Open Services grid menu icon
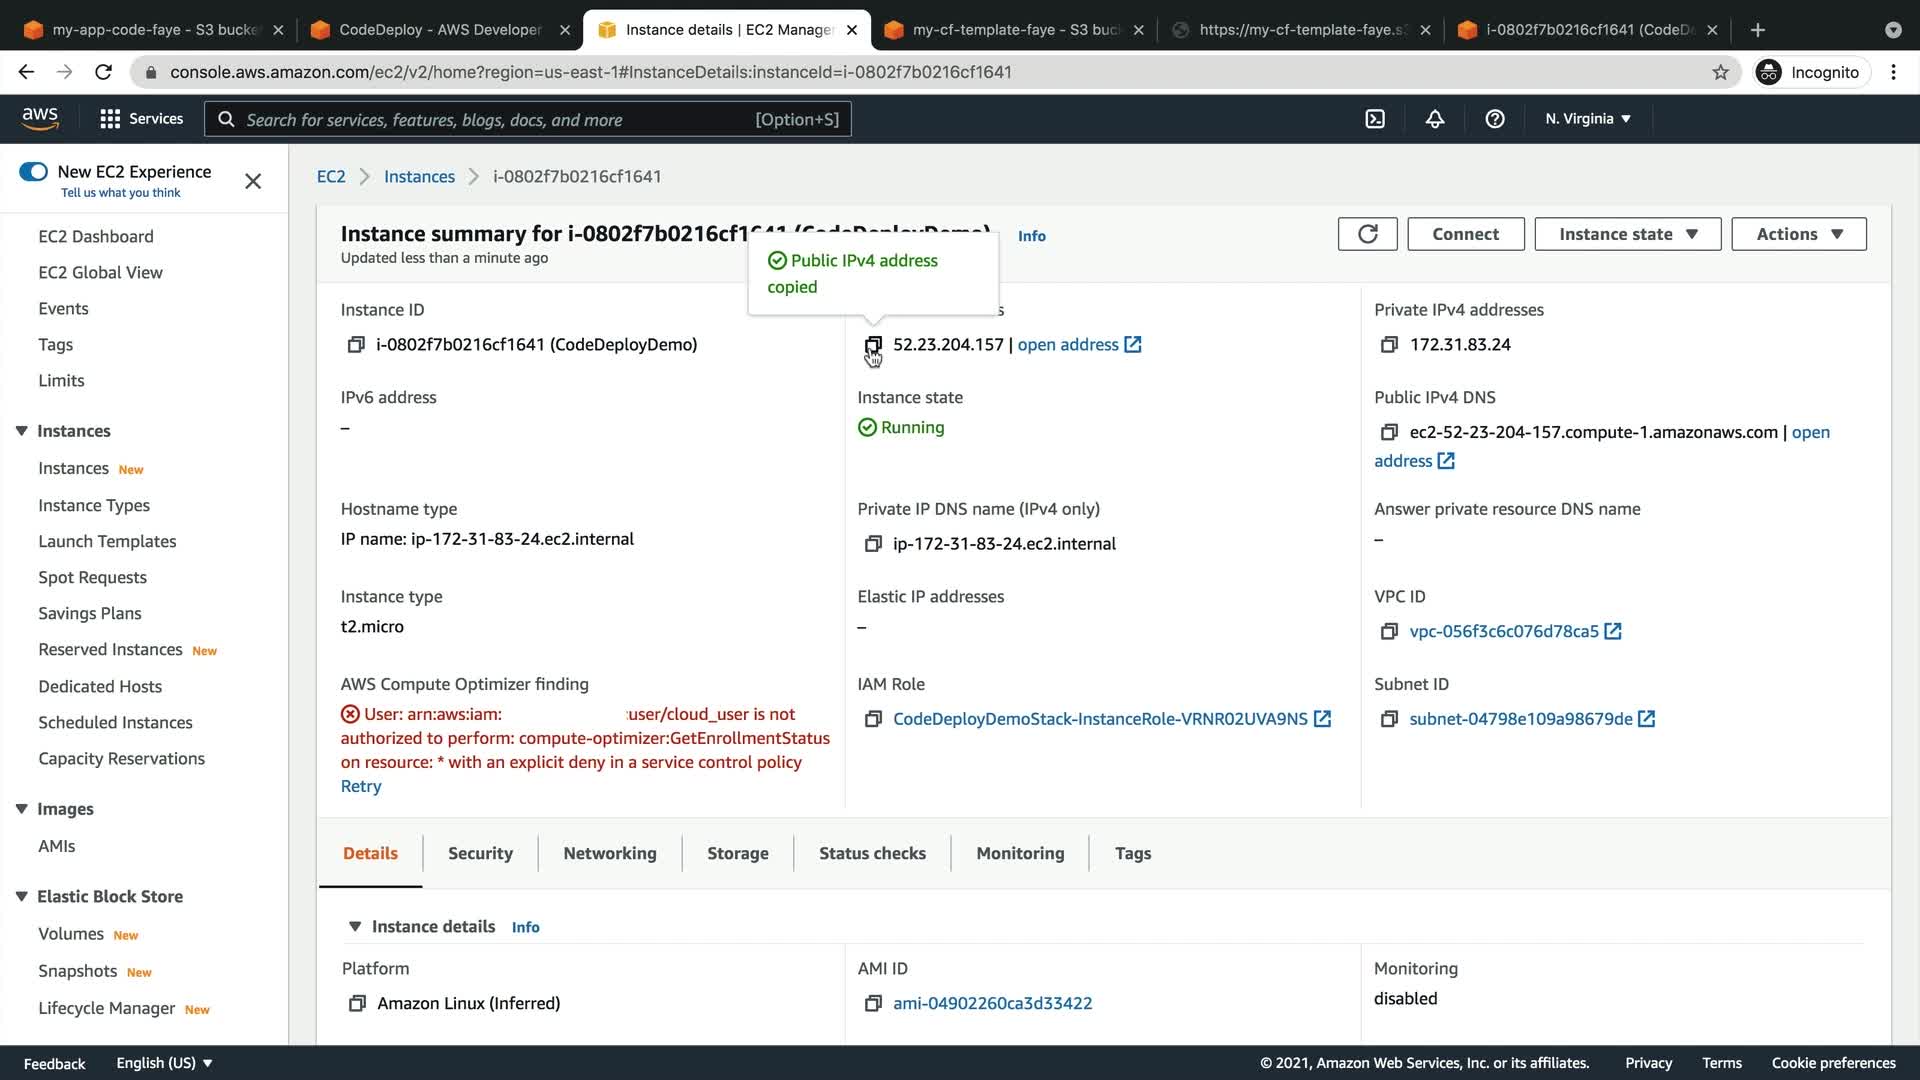This screenshot has height=1080, width=1920. pos(110,119)
